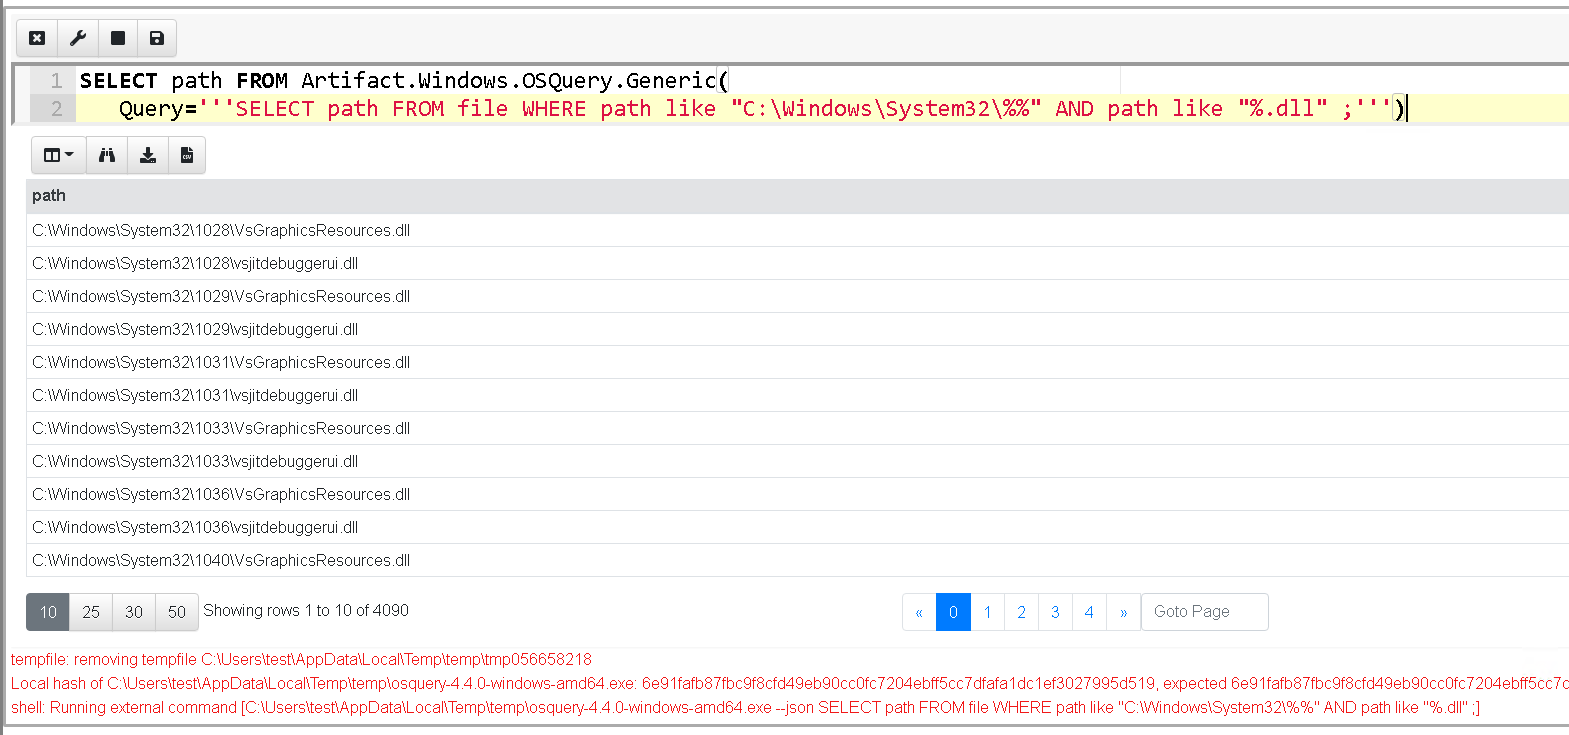Show 30 rows per page
Viewport: 1569px width, 735px height.
(x=134, y=612)
